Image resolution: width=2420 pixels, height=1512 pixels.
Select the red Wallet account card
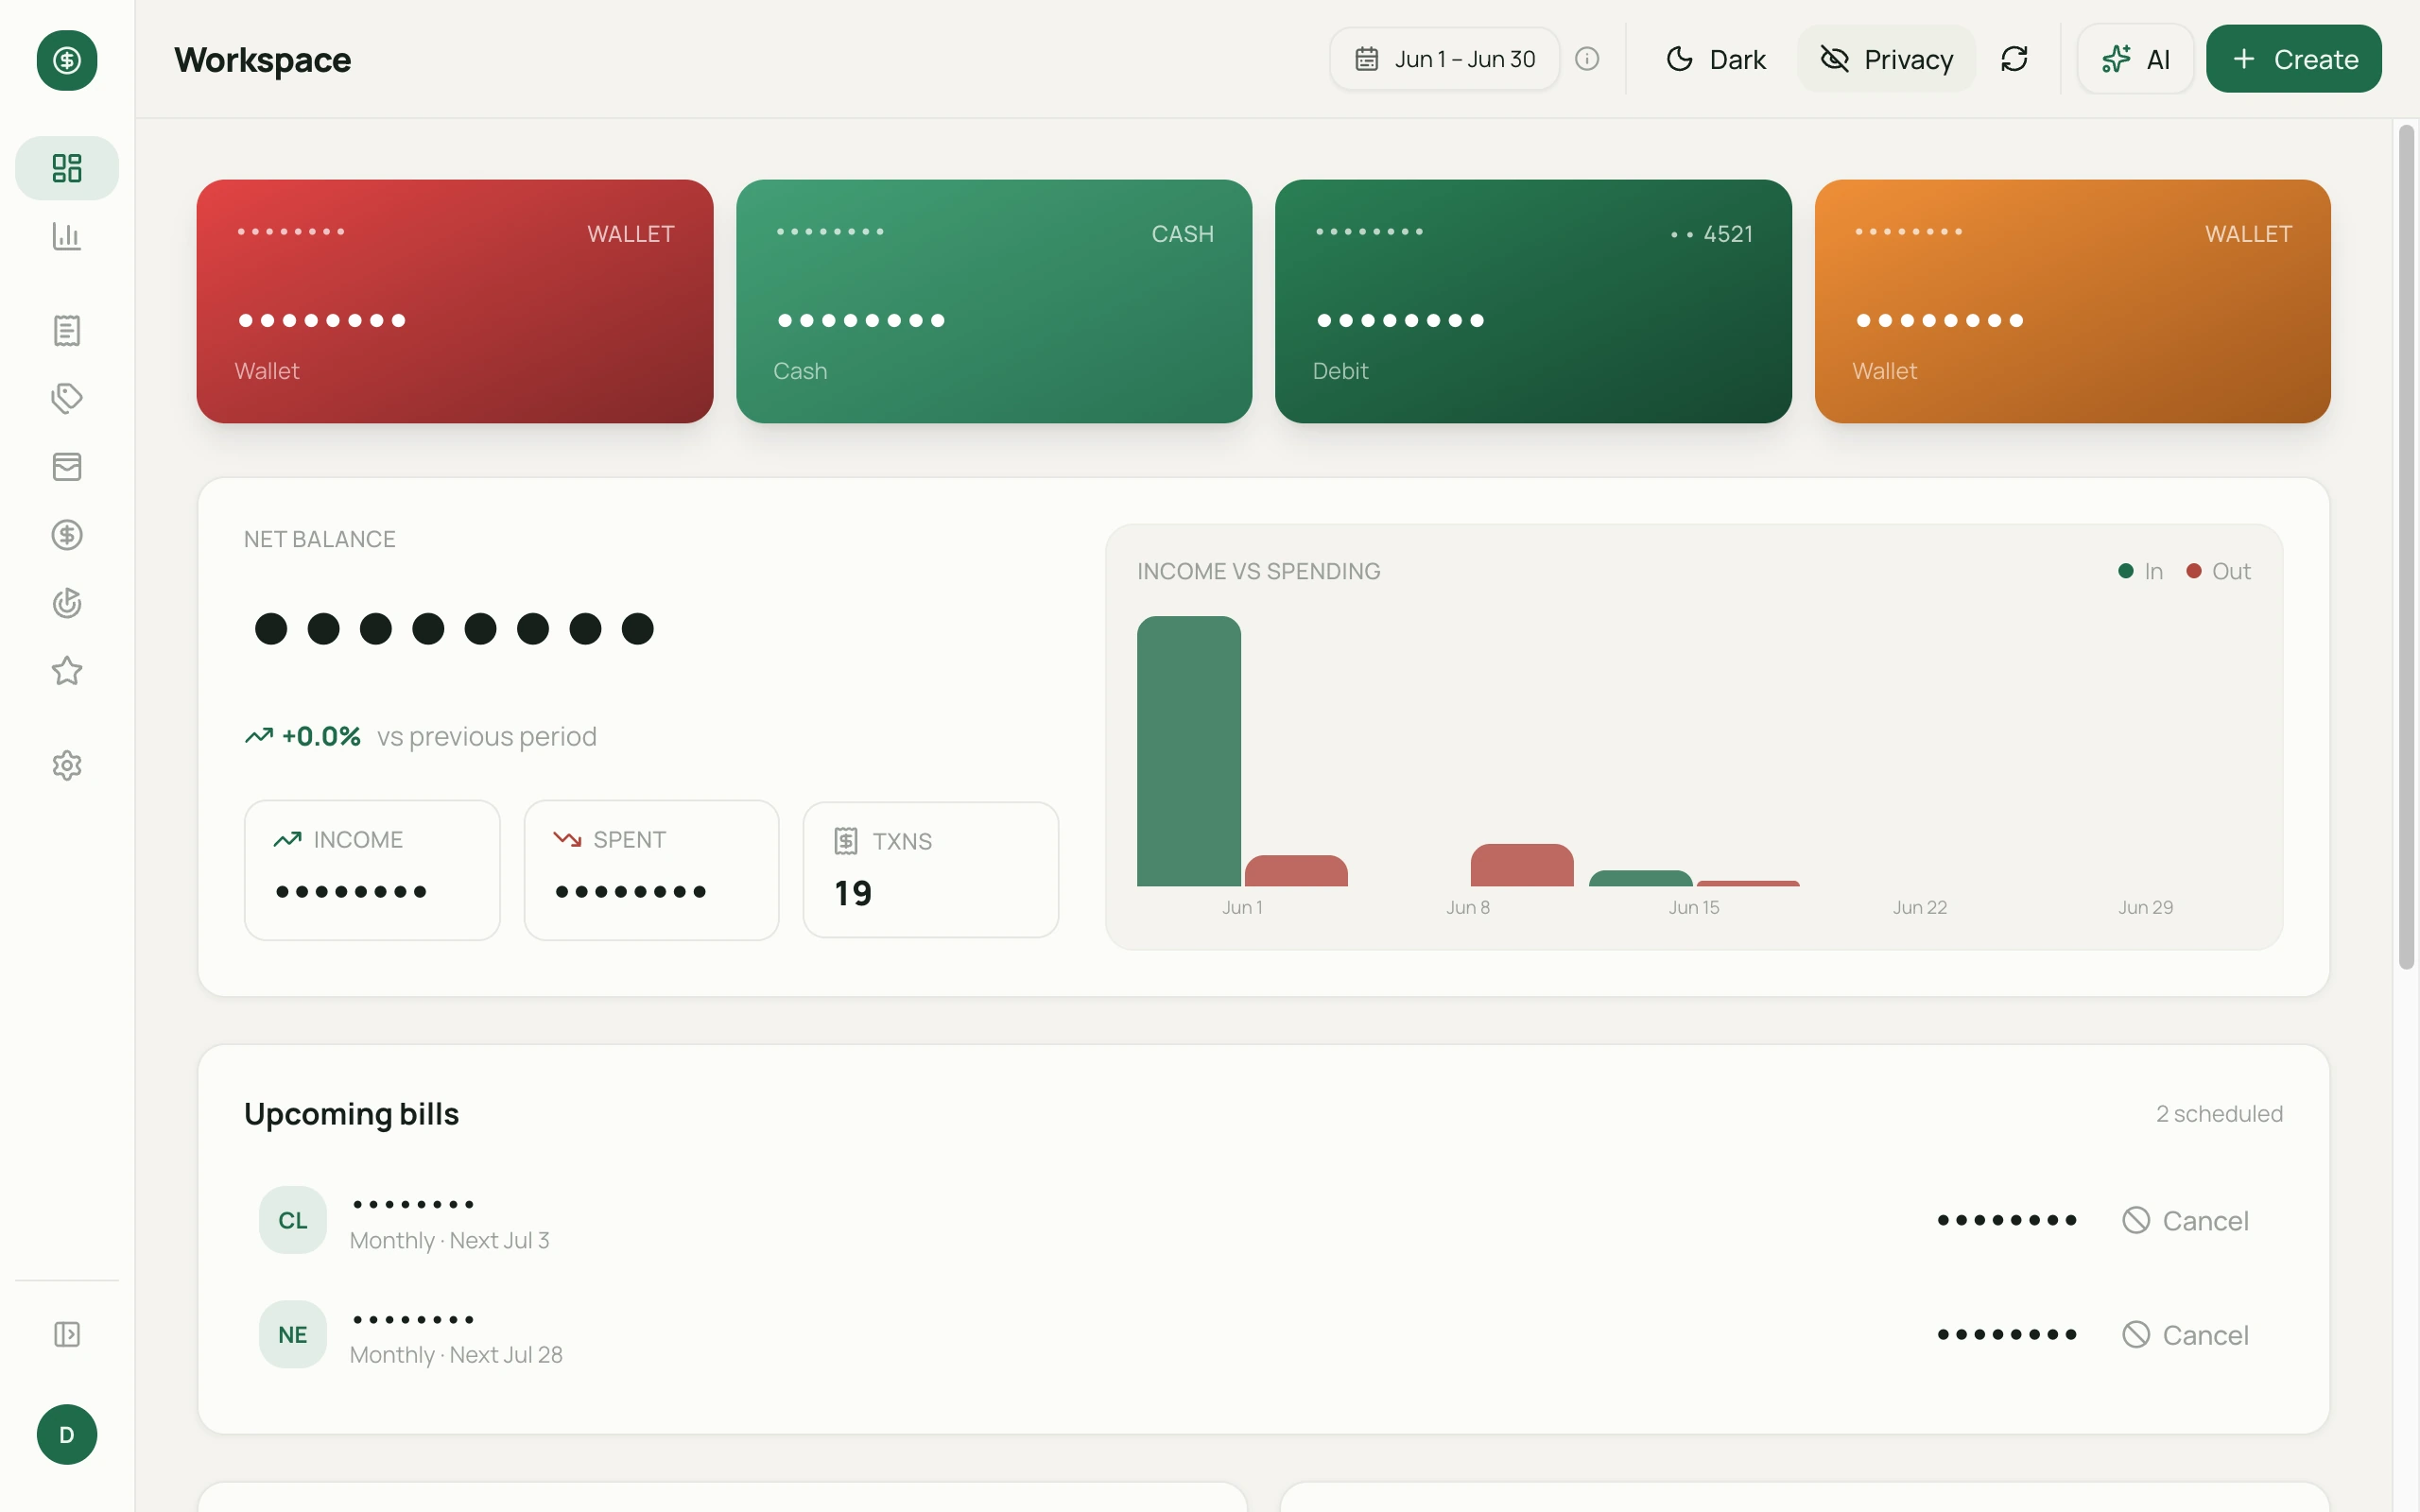click(455, 301)
